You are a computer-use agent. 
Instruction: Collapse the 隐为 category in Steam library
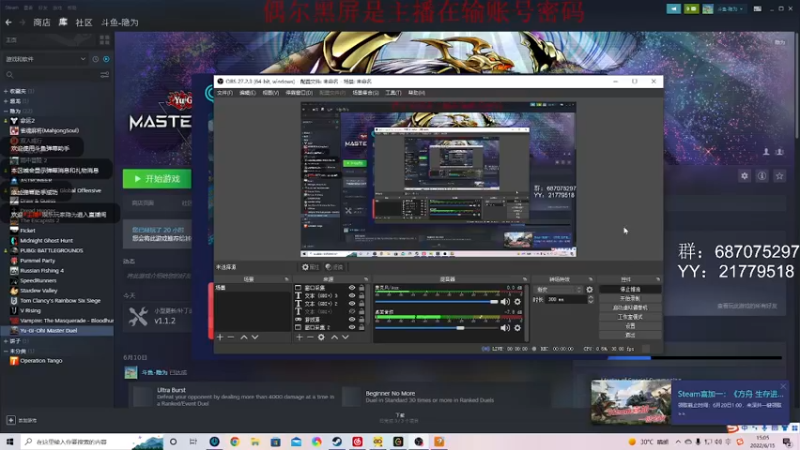[6, 111]
